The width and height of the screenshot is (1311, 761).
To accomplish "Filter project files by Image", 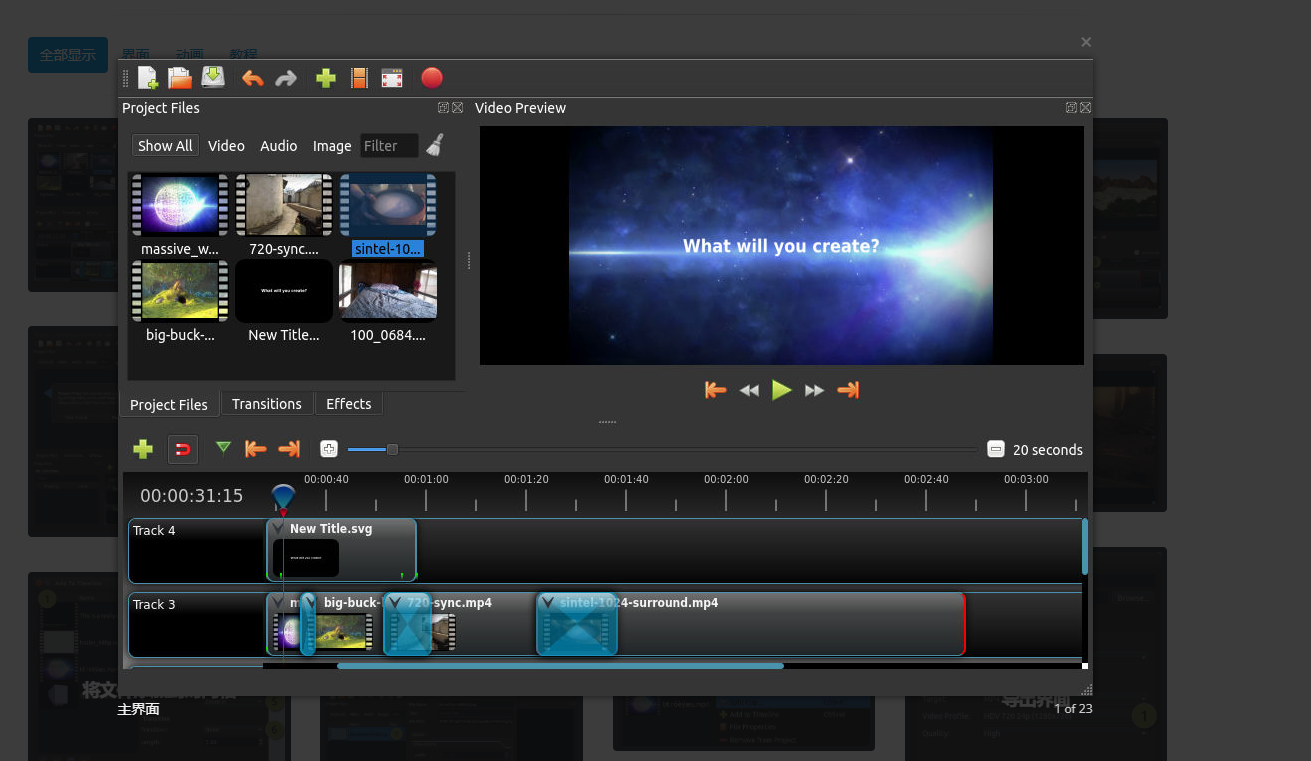I will tap(332, 146).
